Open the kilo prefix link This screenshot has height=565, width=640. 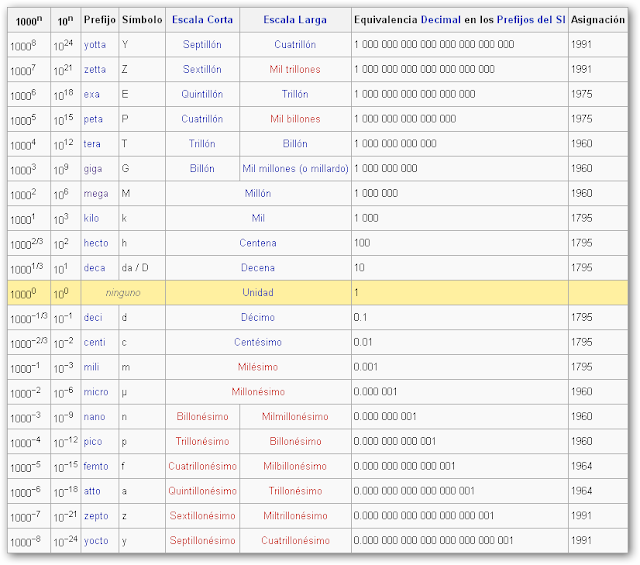(x=91, y=218)
